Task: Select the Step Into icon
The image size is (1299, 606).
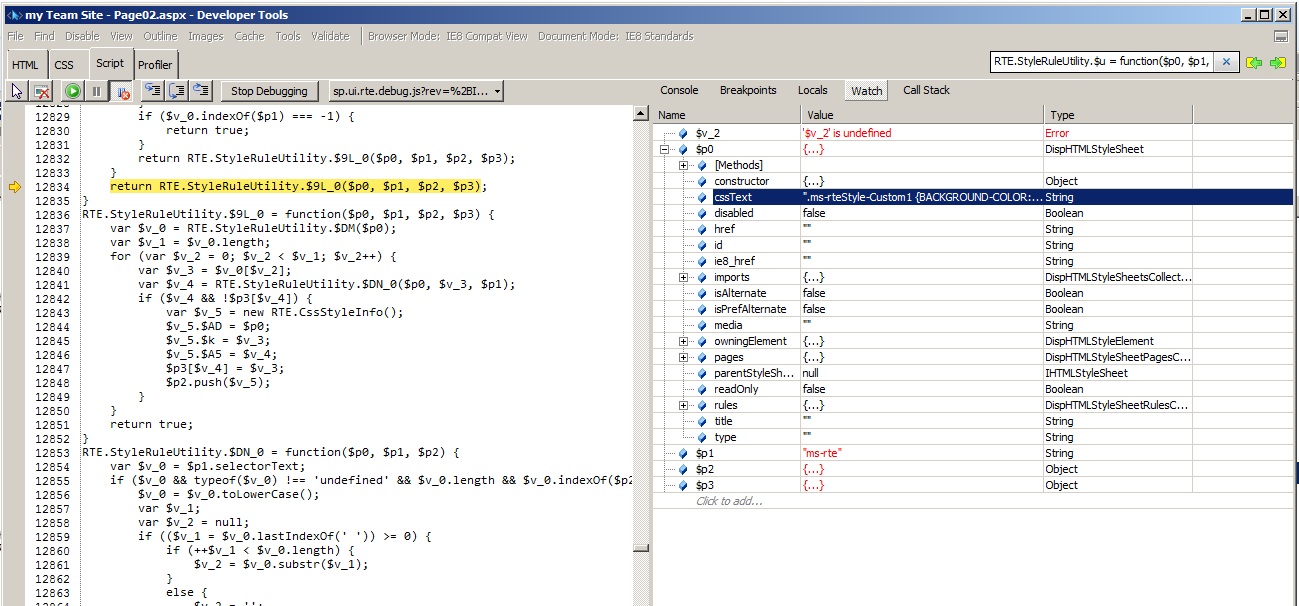Action: click(x=151, y=90)
